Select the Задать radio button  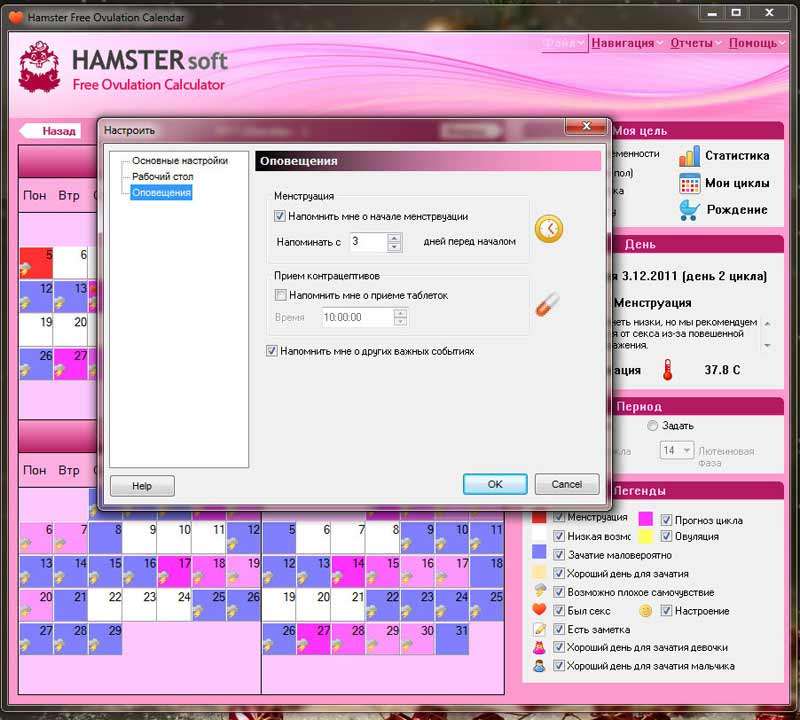pos(653,426)
